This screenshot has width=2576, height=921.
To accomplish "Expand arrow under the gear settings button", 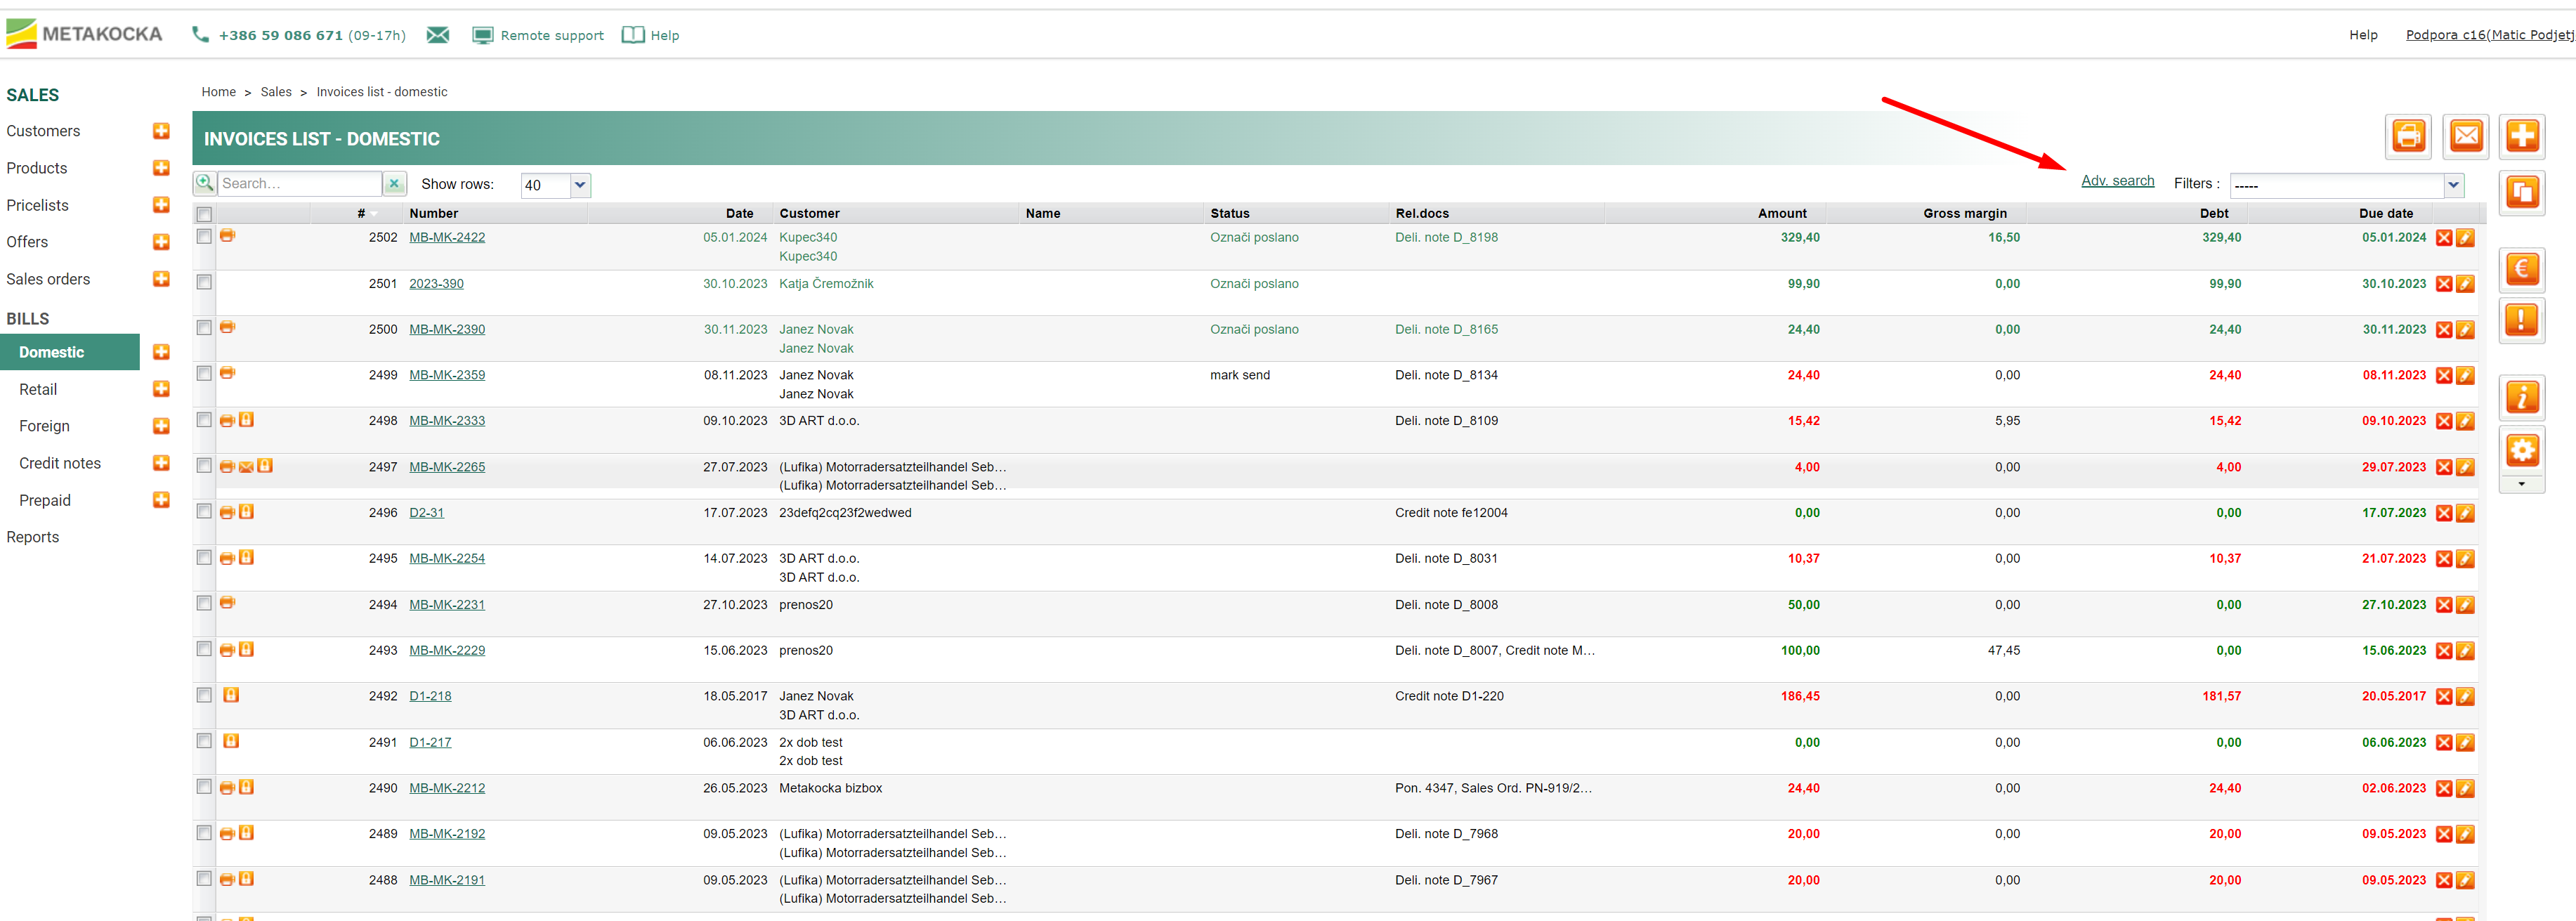I will pyautogui.click(x=2521, y=484).
